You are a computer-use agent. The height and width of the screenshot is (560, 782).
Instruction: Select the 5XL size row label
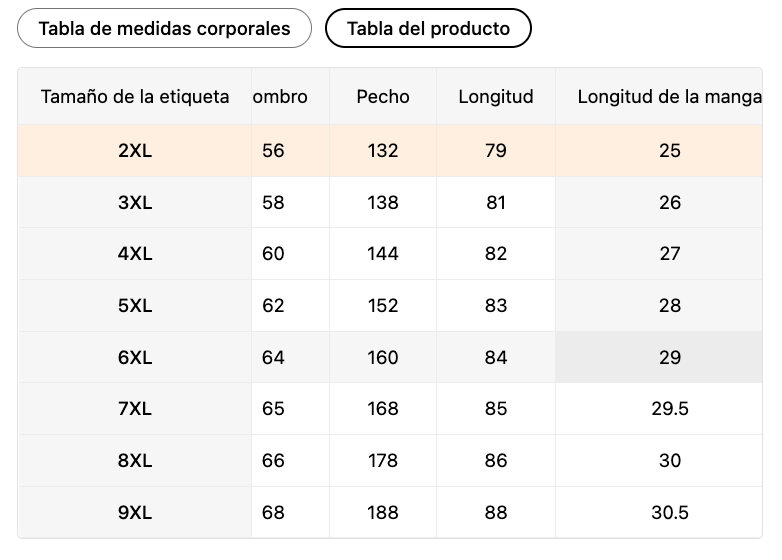(x=135, y=306)
